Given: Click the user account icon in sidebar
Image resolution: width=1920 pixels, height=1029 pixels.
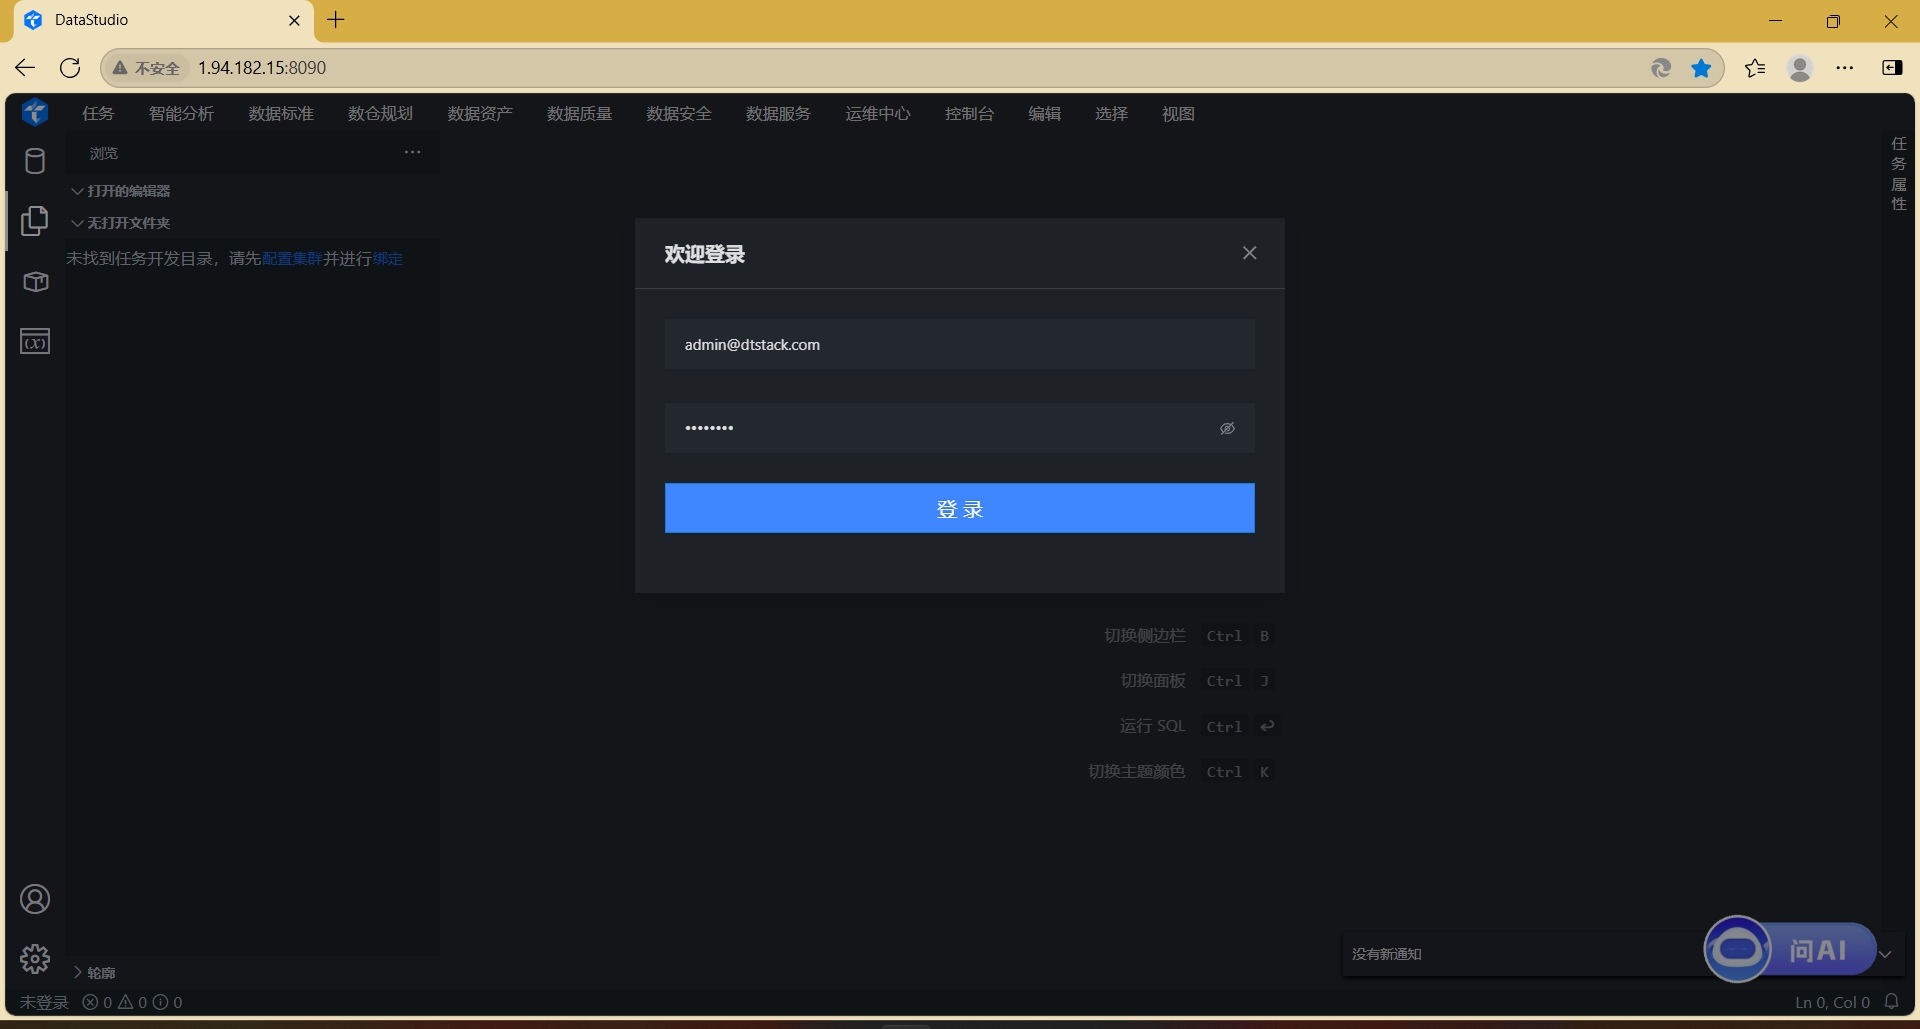Looking at the screenshot, I should coord(35,899).
